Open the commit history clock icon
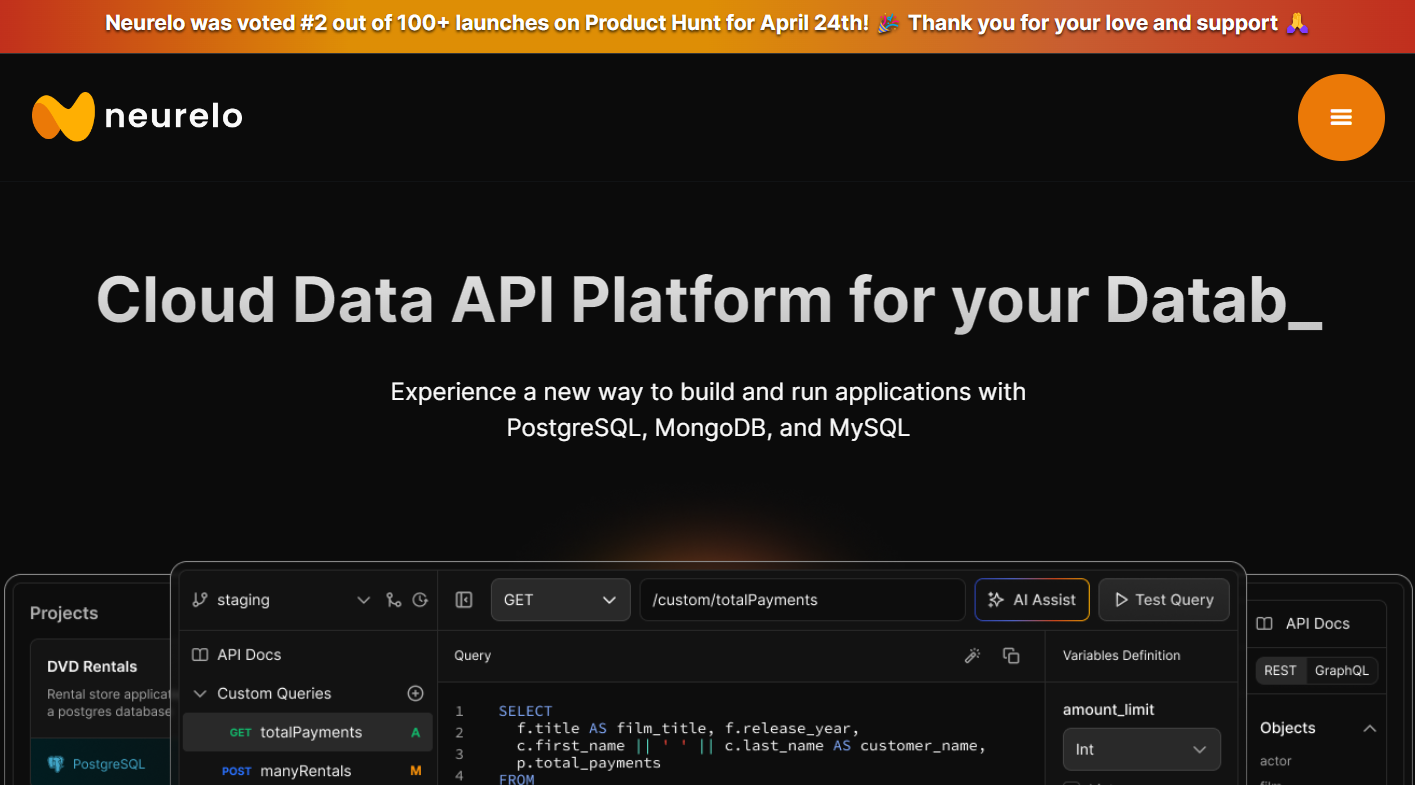 point(420,600)
